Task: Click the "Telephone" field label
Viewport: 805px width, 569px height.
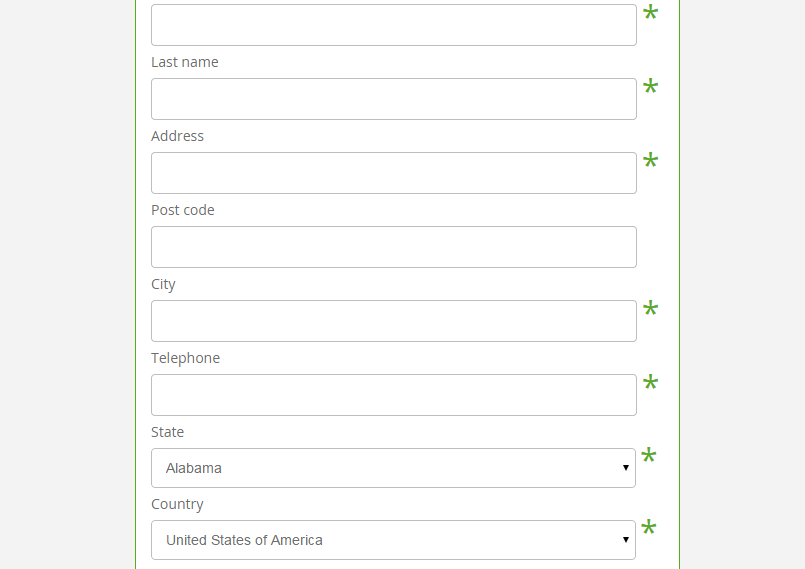Action: (185, 358)
